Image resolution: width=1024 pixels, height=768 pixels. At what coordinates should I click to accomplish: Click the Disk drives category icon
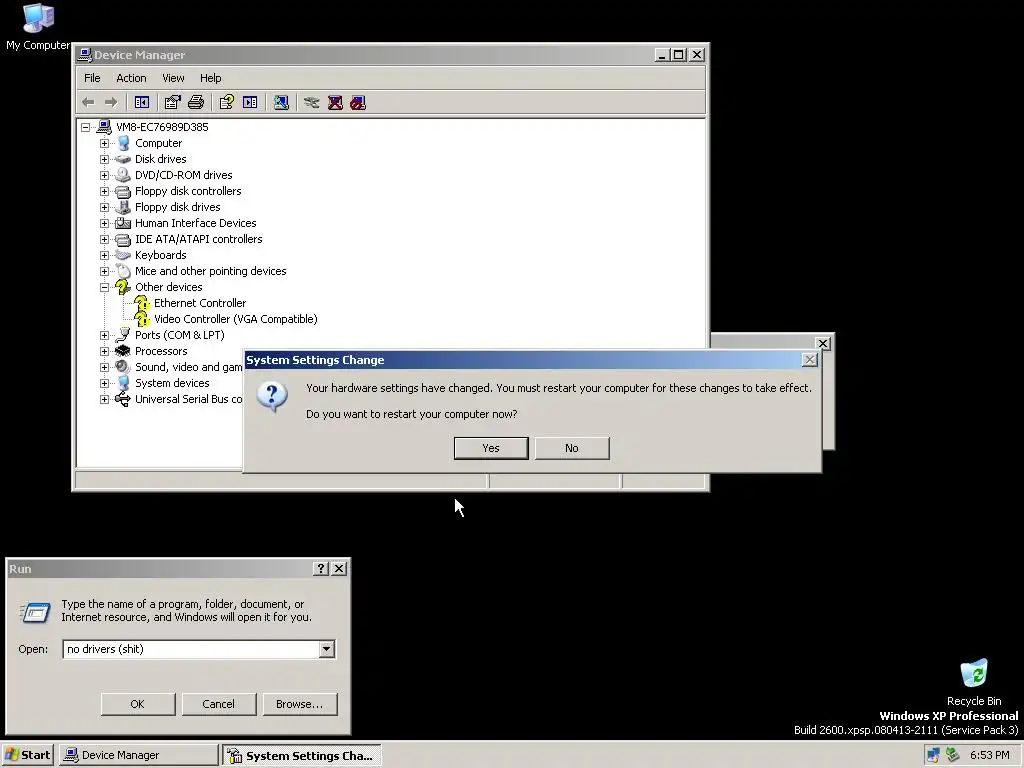pos(123,159)
